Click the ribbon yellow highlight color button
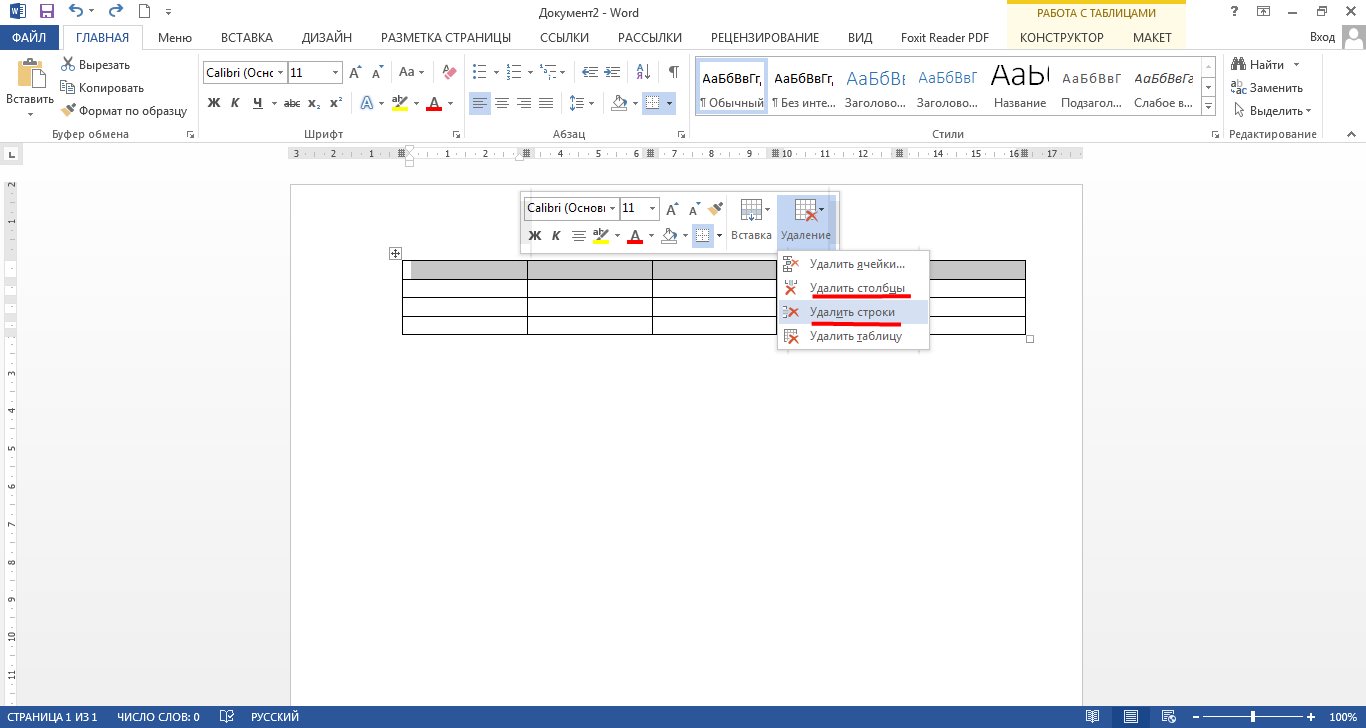 (400, 103)
